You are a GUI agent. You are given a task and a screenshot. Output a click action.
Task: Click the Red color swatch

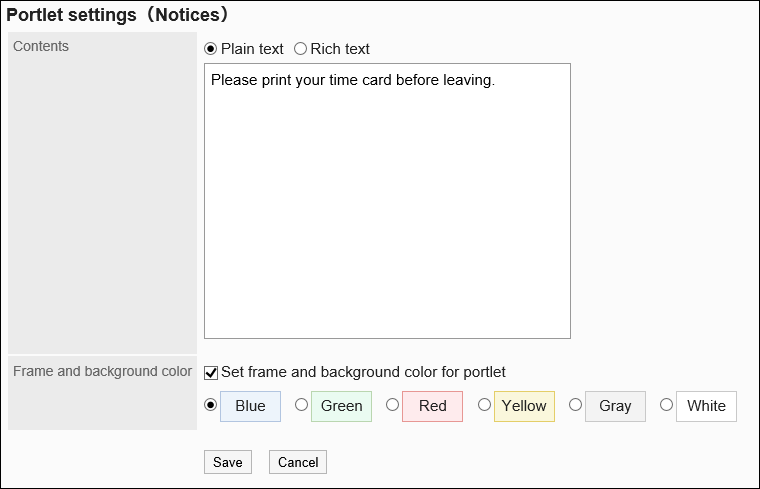click(432, 406)
